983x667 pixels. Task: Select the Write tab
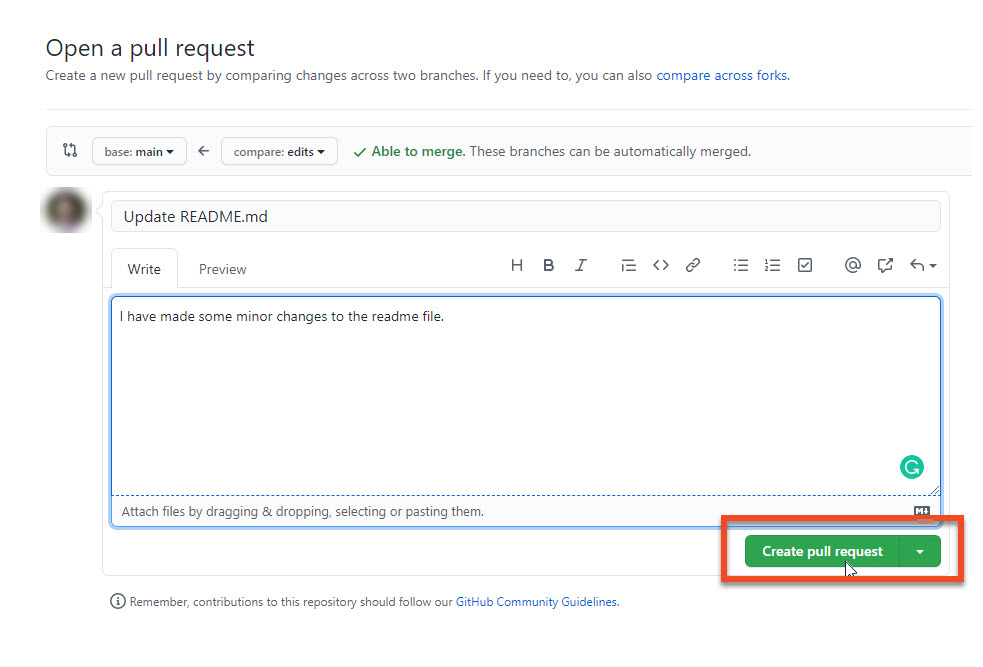(144, 268)
